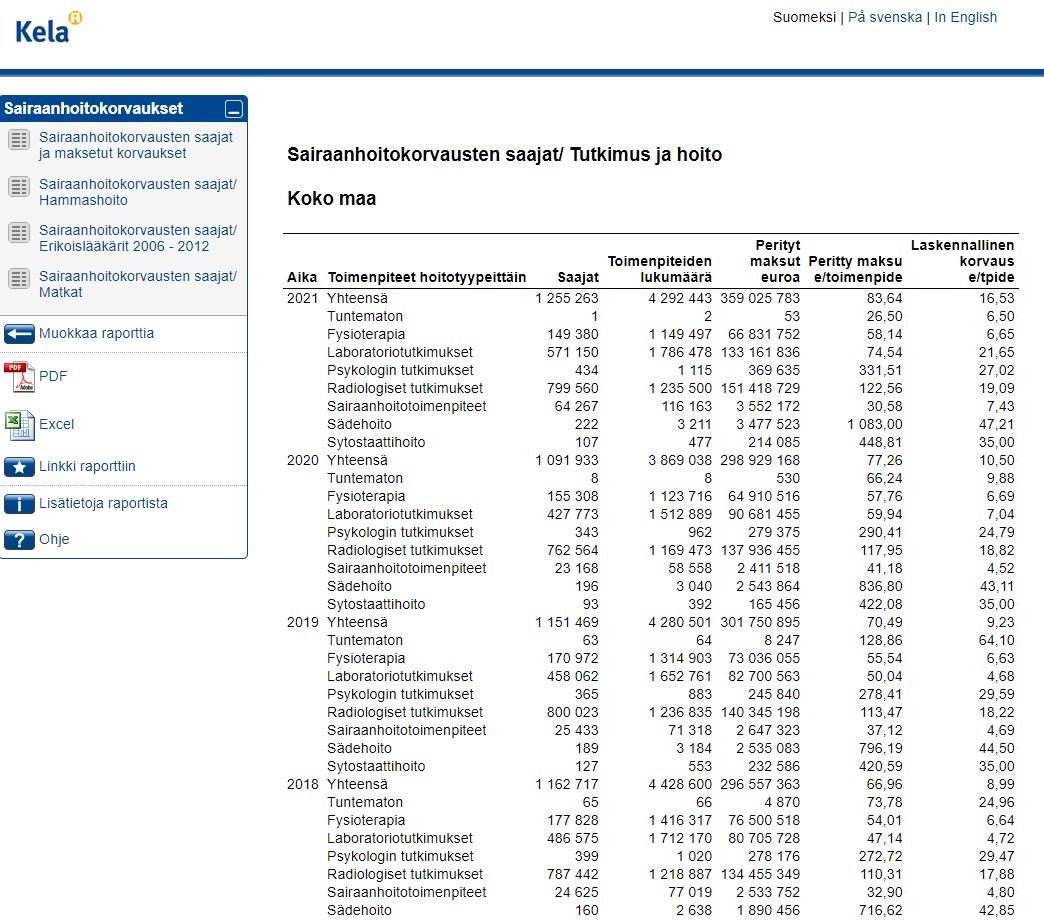Viewport: 1044px width, 920px height.
Task: Collapse the Sairaanhoitokorvaukset panel
Action: (234, 109)
